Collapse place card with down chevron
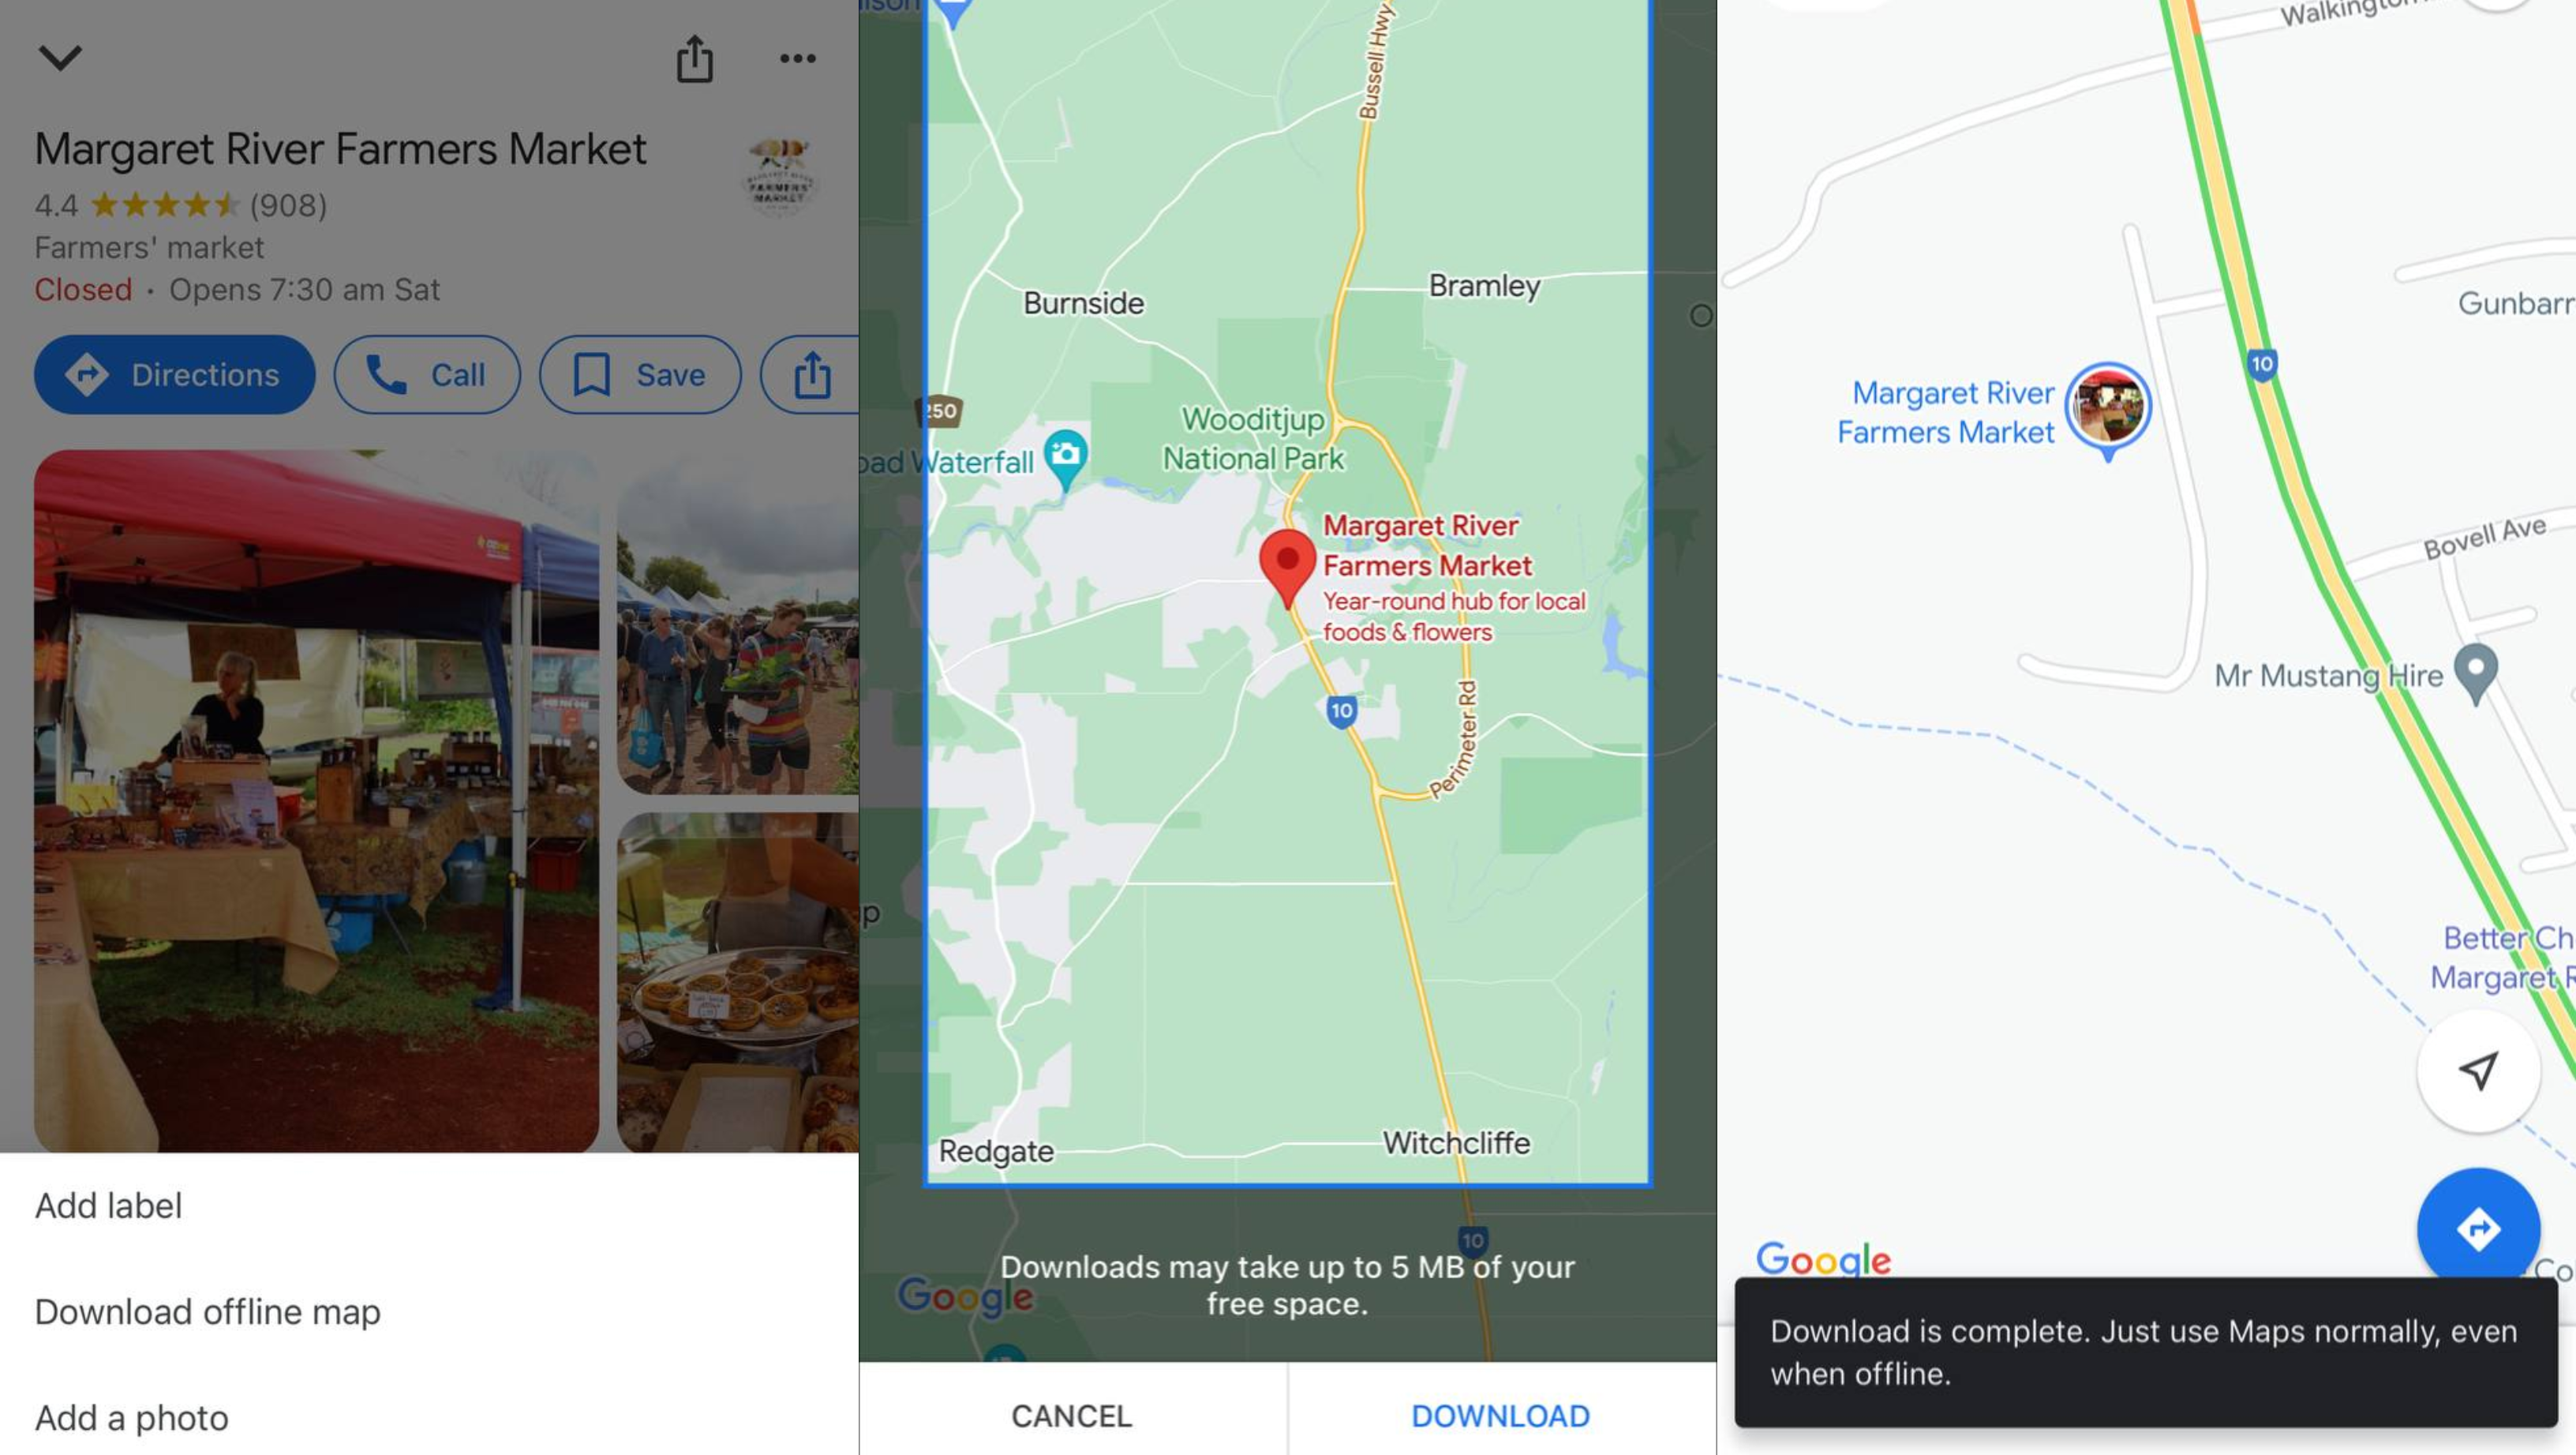Image resolution: width=2576 pixels, height=1455 pixels. 60,57
